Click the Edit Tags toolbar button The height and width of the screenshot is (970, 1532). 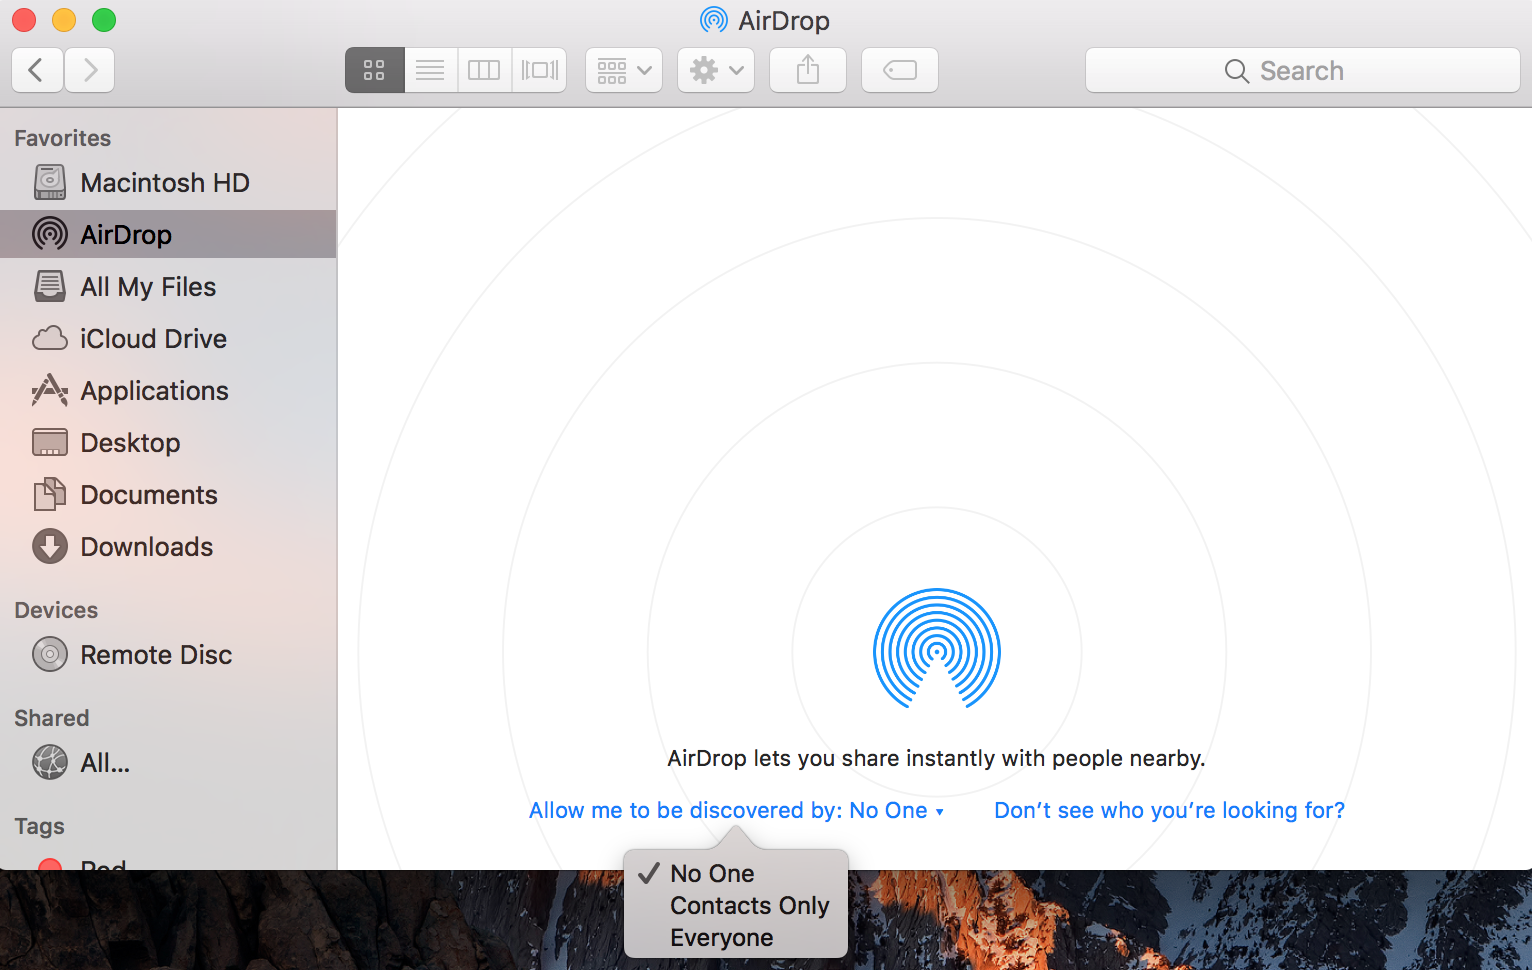click(x=900, y=70)
